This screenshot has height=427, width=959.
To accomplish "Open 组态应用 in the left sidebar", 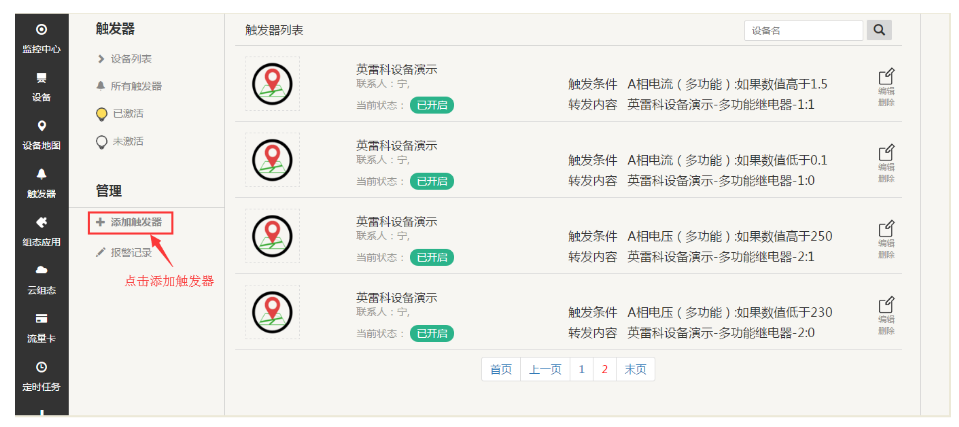I will click(41, 230).
